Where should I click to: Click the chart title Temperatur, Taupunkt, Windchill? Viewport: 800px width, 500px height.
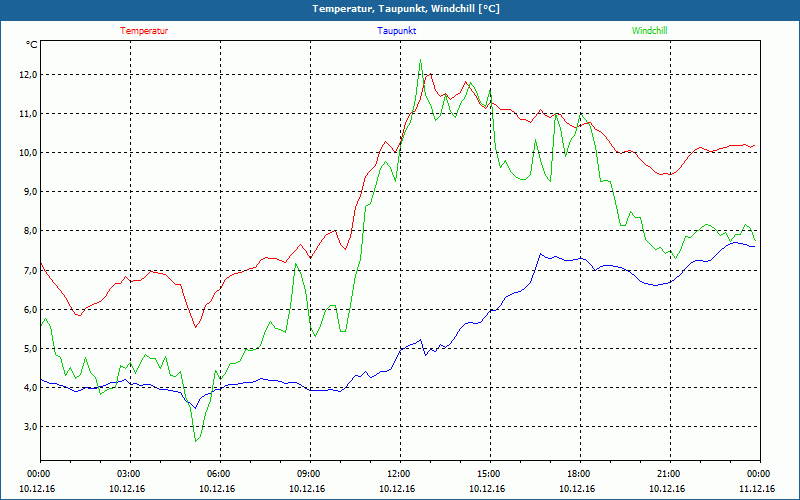pos(406,9)
